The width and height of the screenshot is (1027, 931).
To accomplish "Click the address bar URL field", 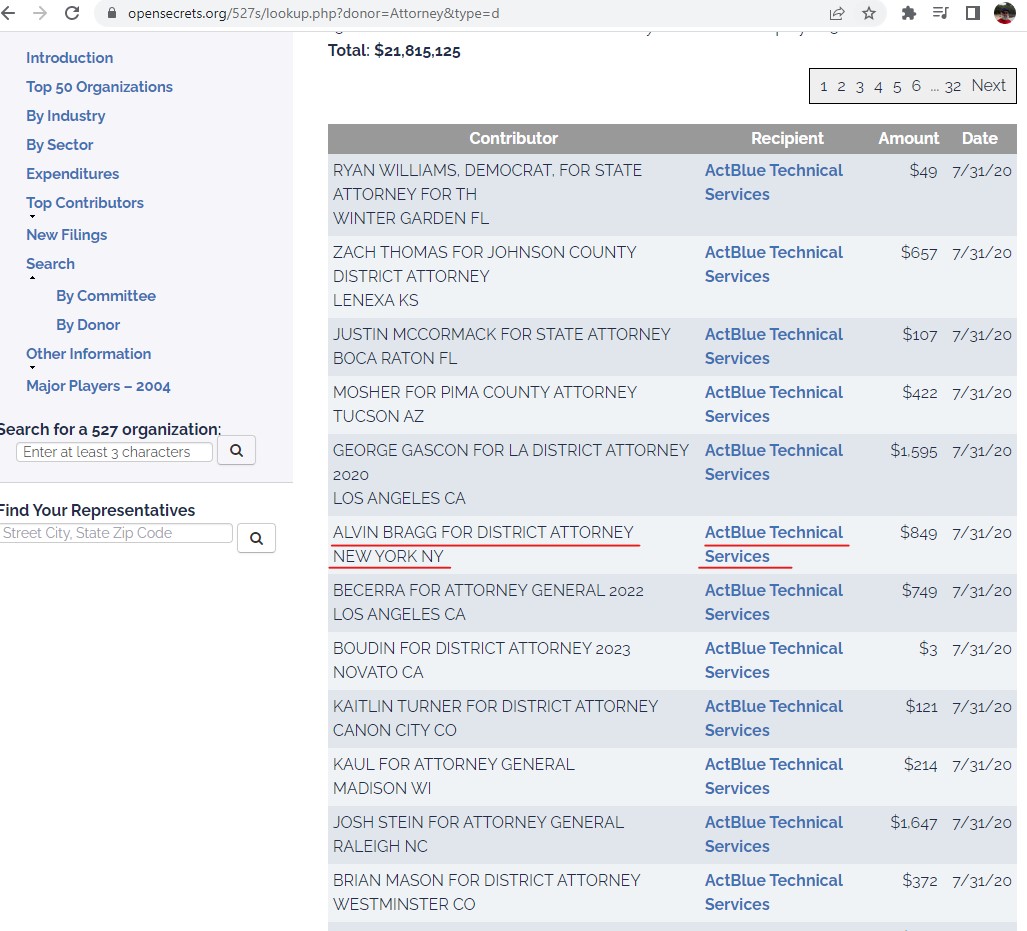I will [458, 13].
